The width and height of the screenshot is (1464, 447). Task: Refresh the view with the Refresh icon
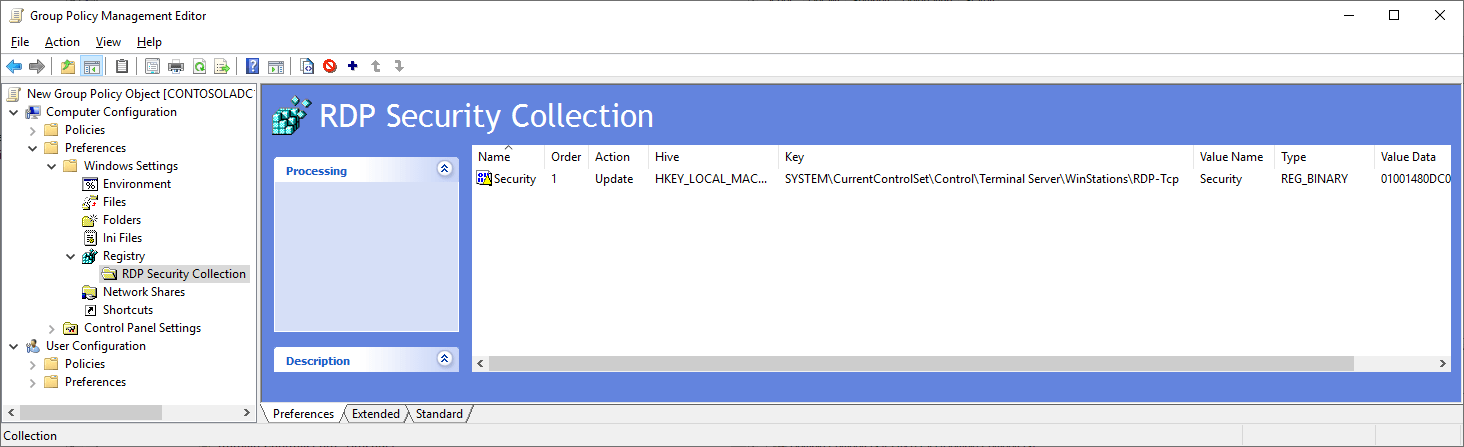point(199,66)
